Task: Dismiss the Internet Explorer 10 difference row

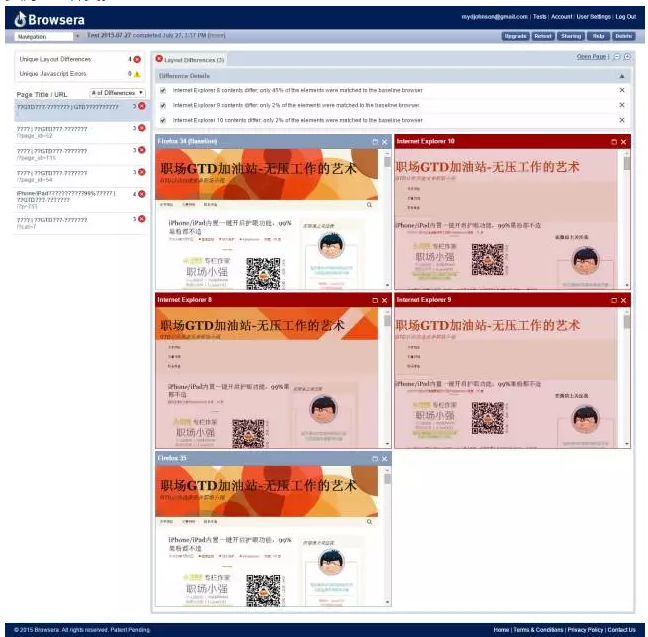Action: 622,120
